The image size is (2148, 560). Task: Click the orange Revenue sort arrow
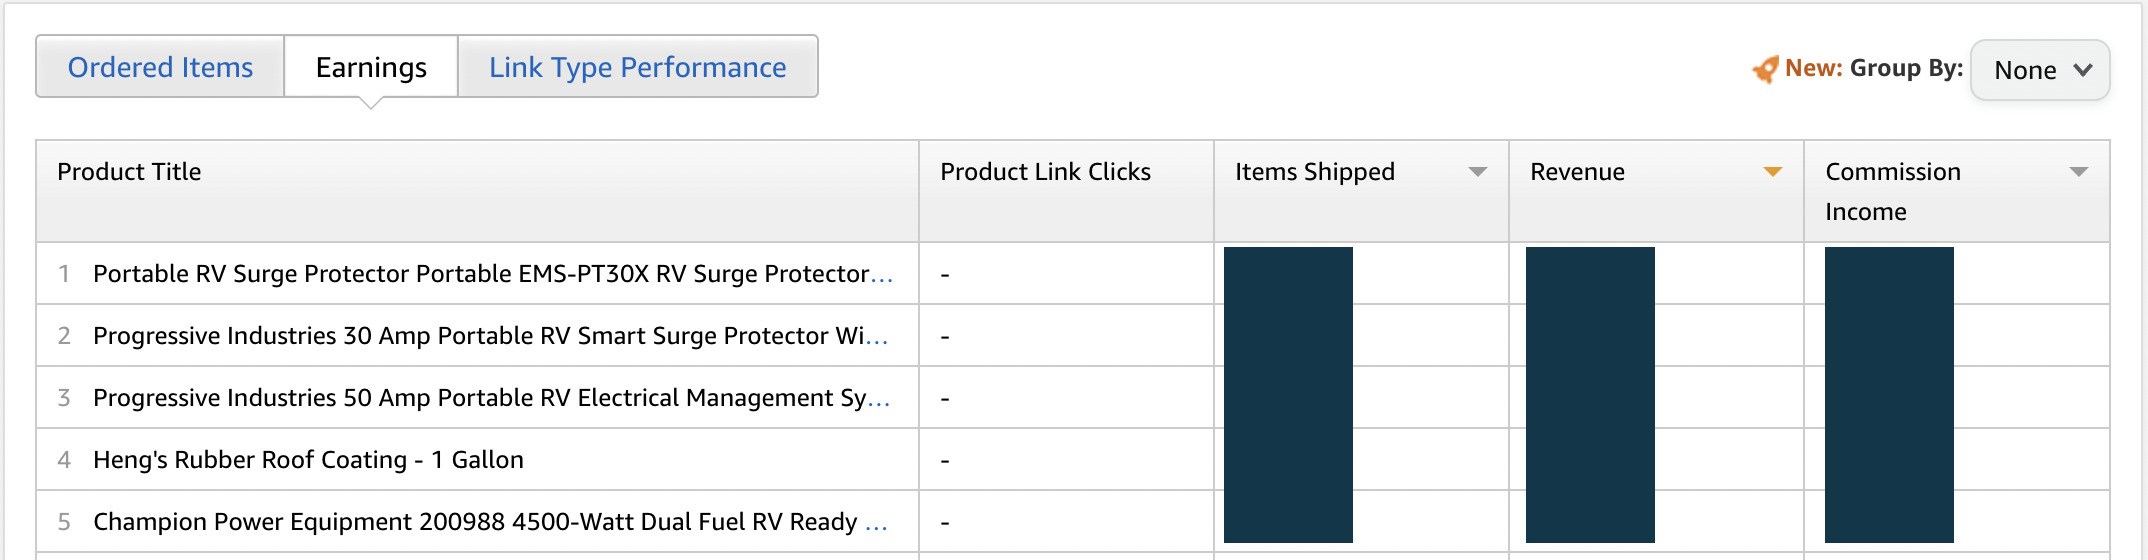[x=1772, y=172]
